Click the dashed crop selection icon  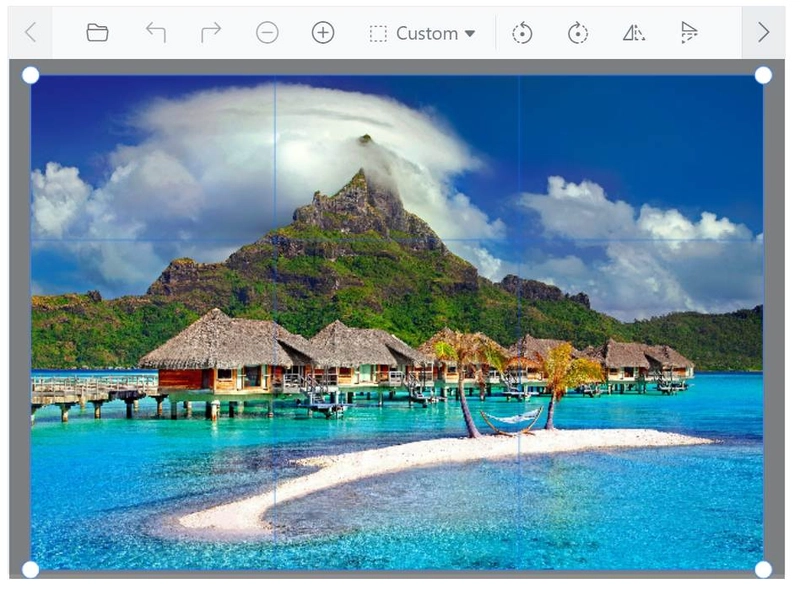click(378, 34)
